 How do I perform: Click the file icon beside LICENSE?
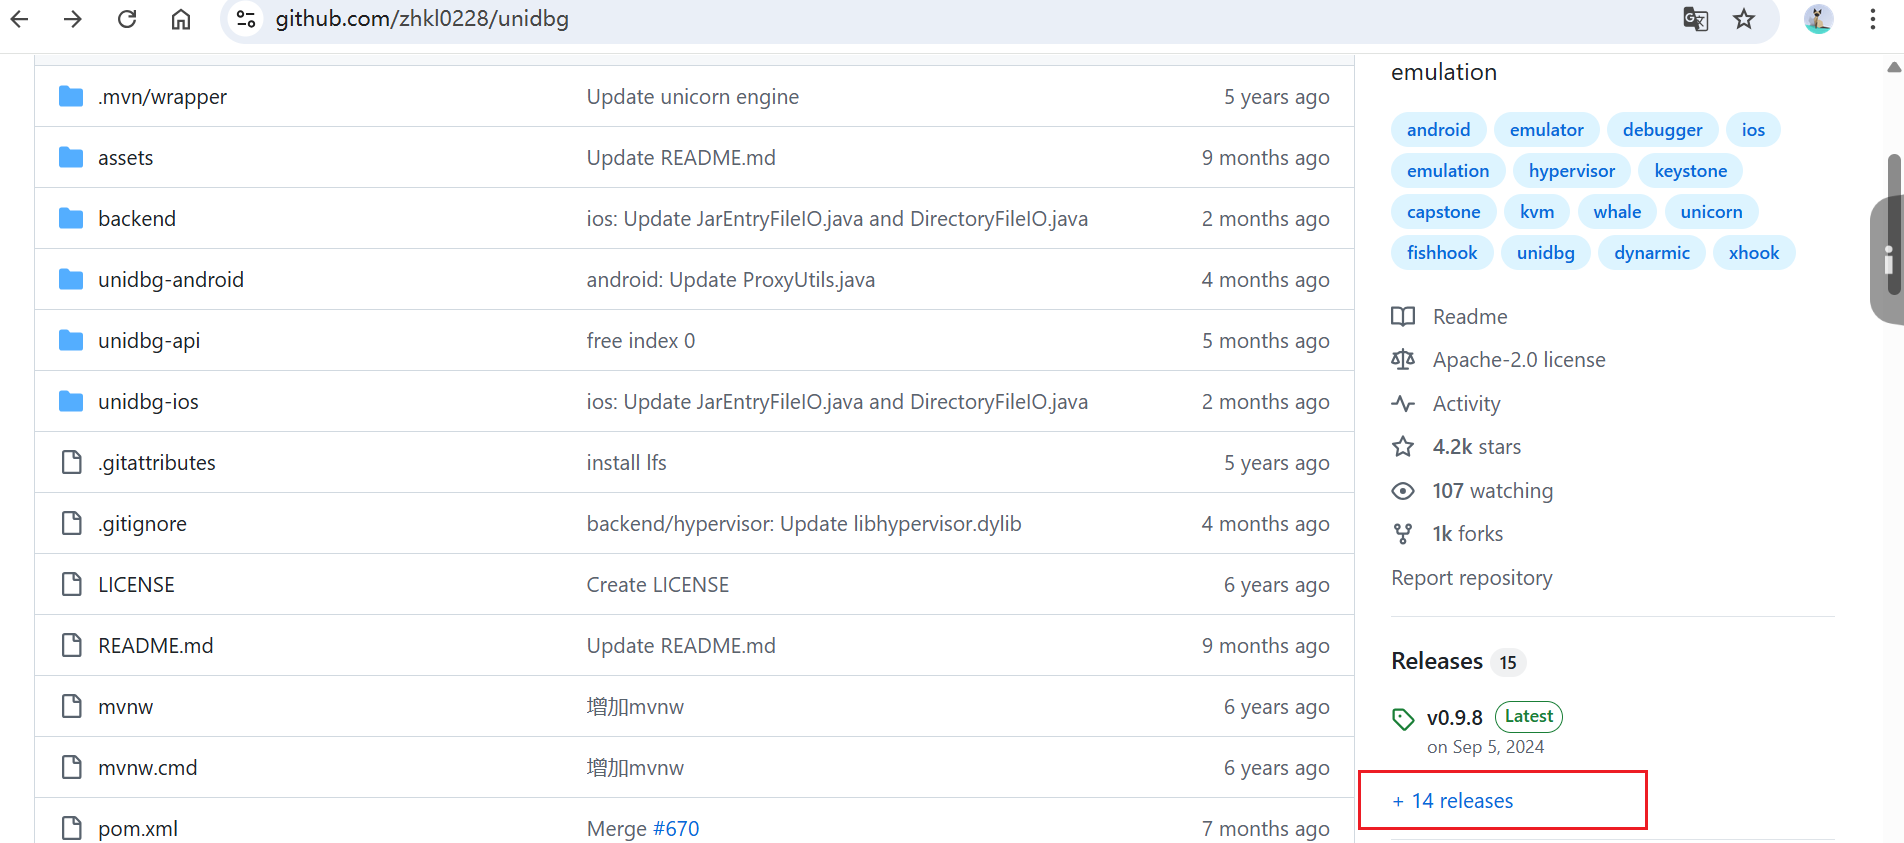(x=71, y=584)
